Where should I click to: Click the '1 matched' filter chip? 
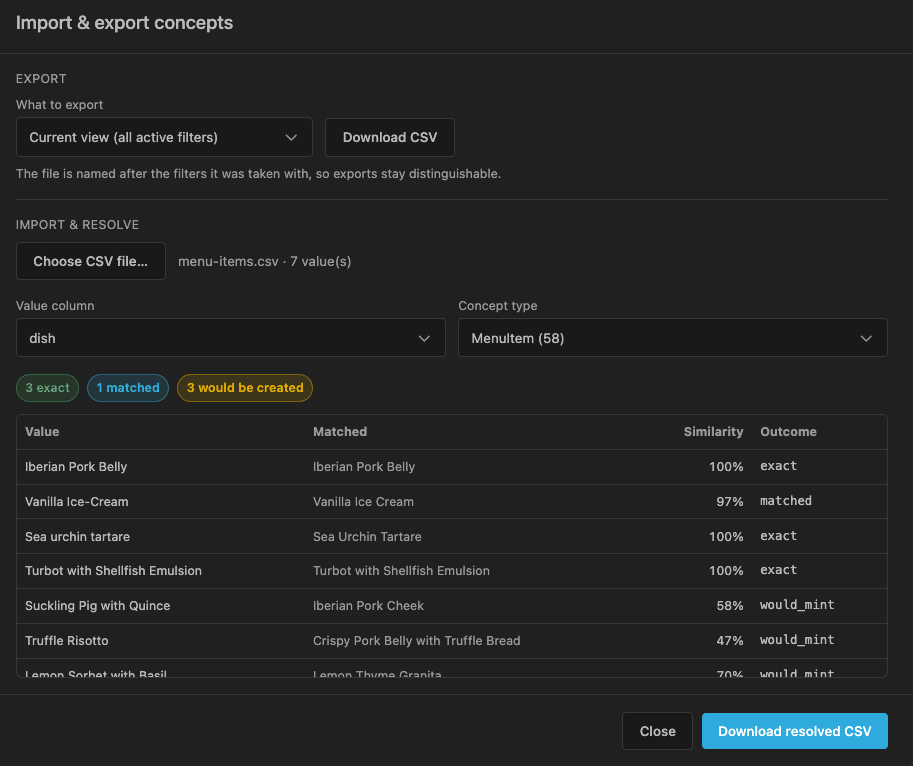point(128,388)
